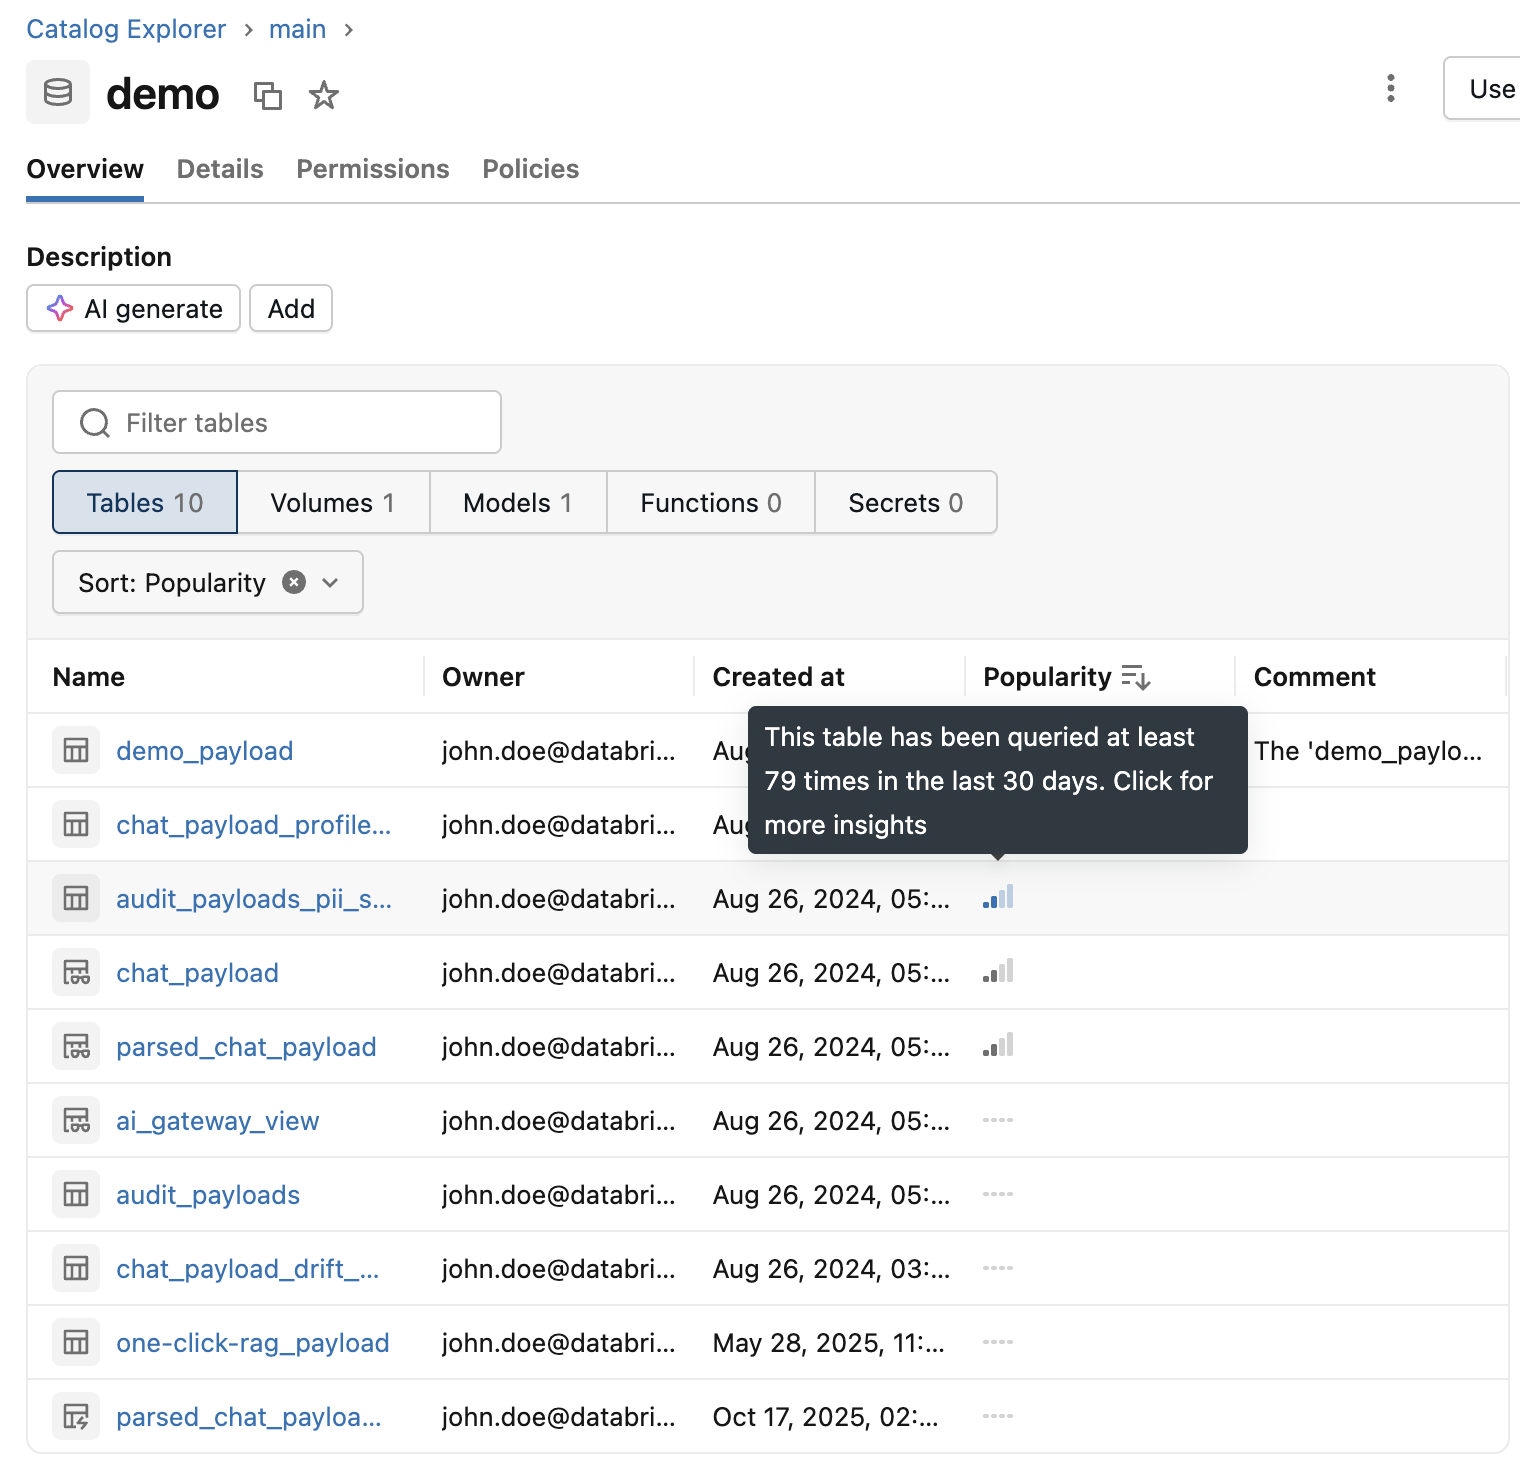
Task: Open the kebab more-options menu
Action: coord(1391,89)
